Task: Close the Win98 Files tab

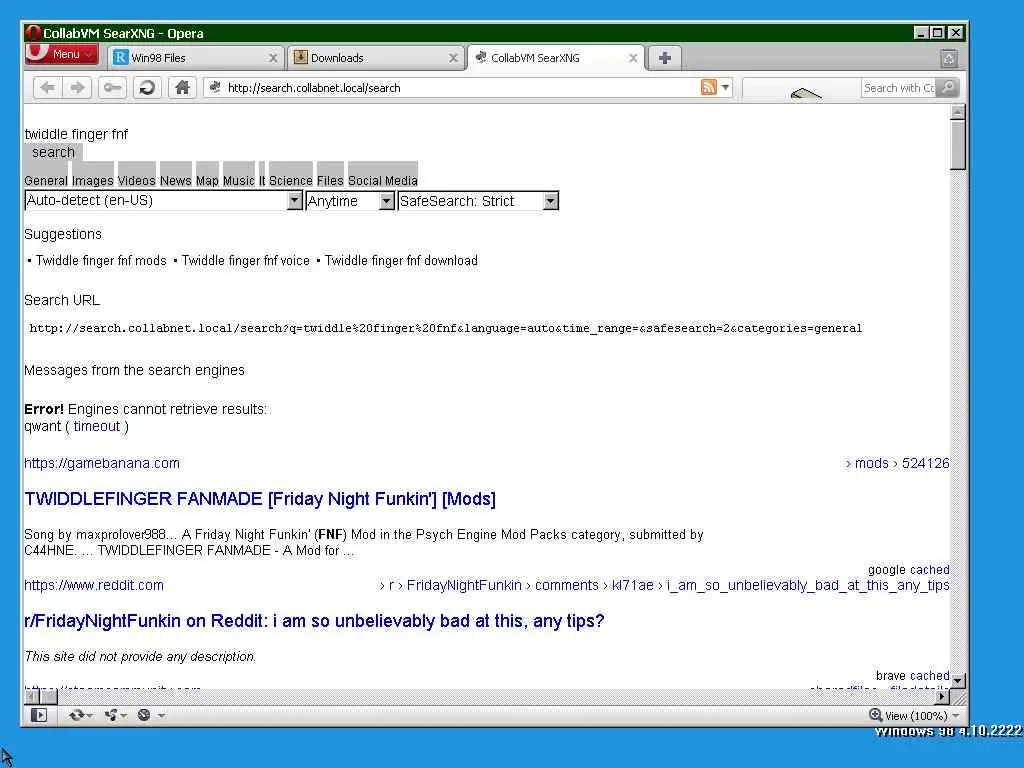Action: pyautogui.click(x=273, y=58)
